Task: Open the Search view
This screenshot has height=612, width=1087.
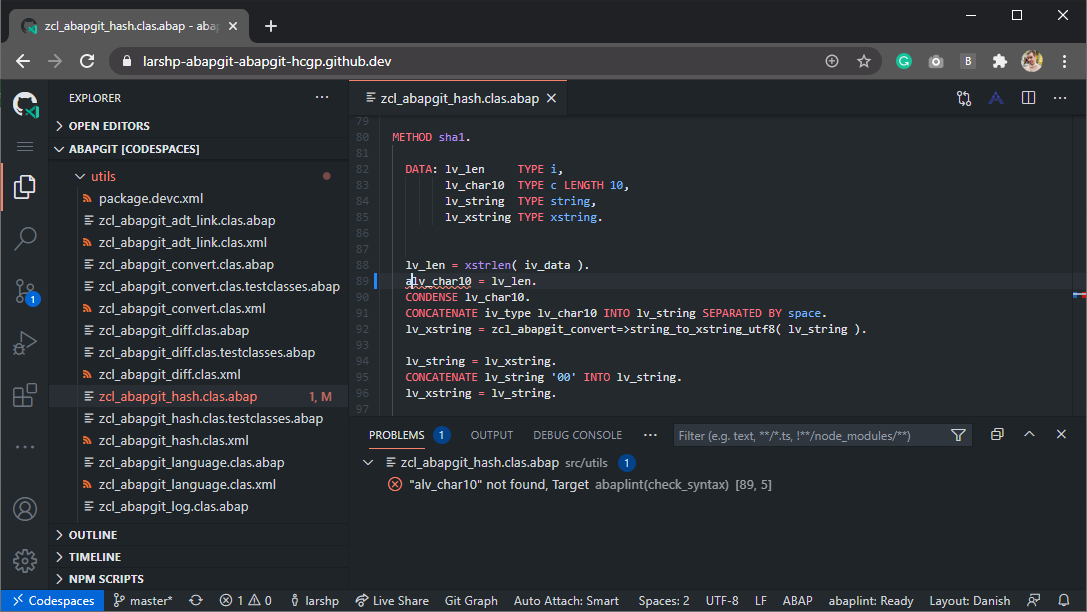Action: (x=25, y=238)
